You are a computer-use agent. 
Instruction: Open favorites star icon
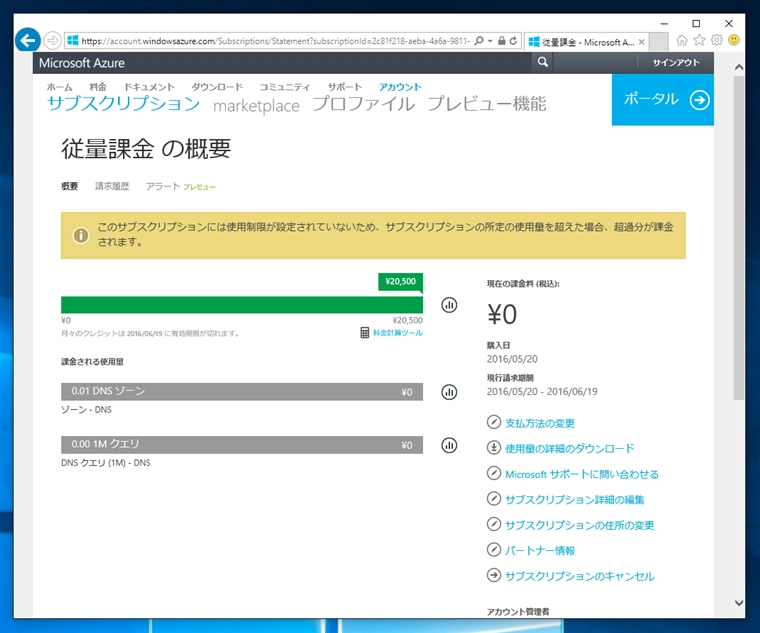coord(699,40)
